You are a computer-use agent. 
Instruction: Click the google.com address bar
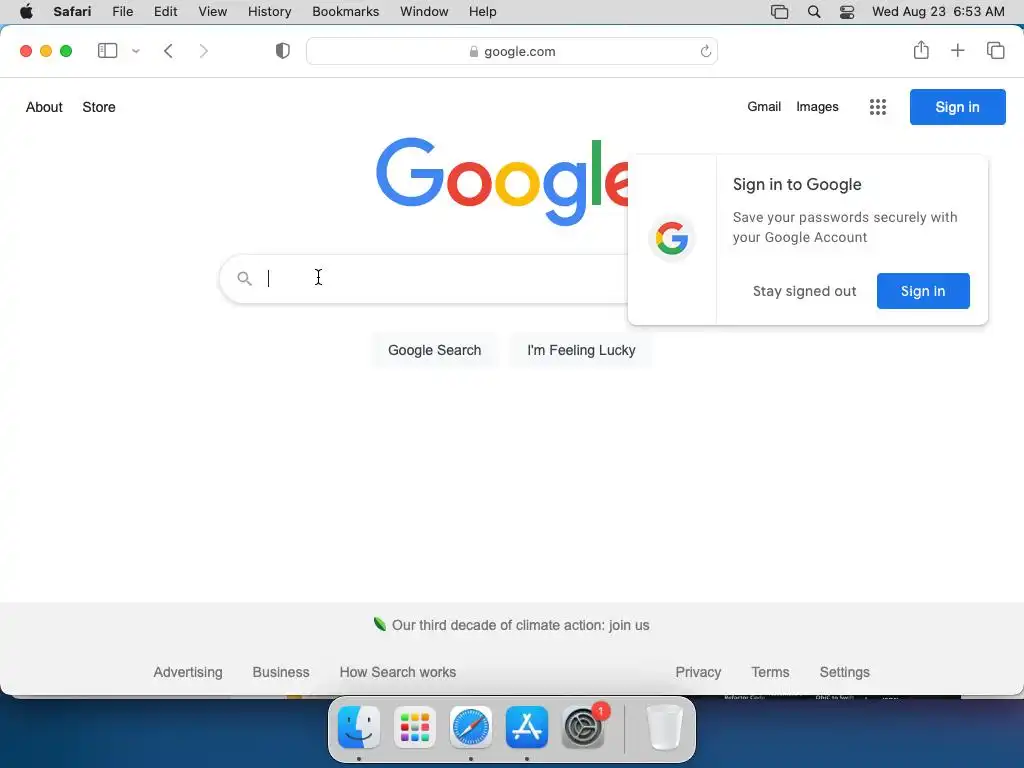(512, 52)
